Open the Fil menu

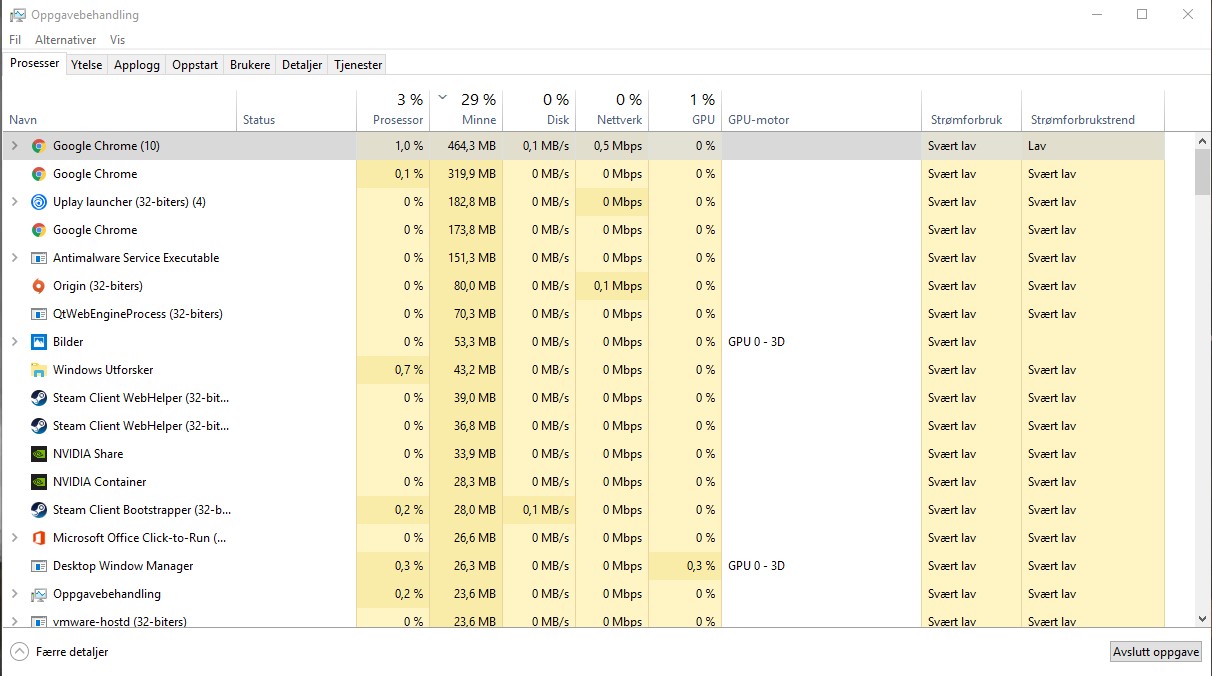click(15, 40)
